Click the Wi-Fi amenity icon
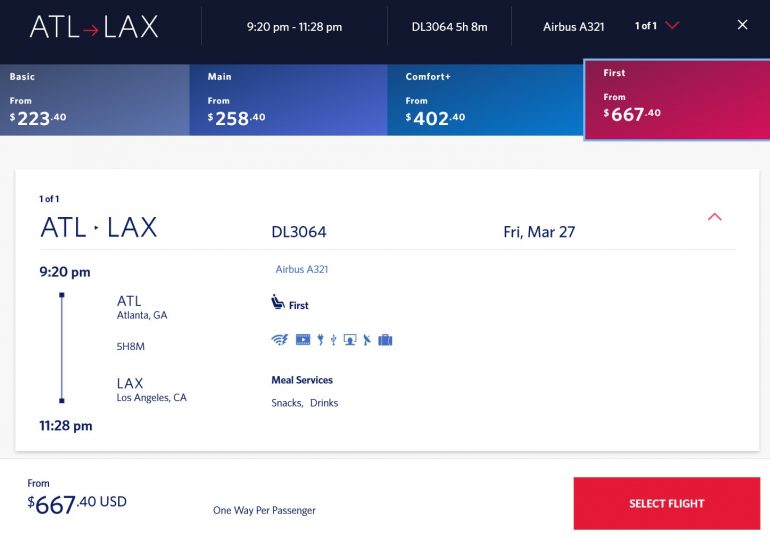This screenshot has height=541, width=770. (279, 340)
